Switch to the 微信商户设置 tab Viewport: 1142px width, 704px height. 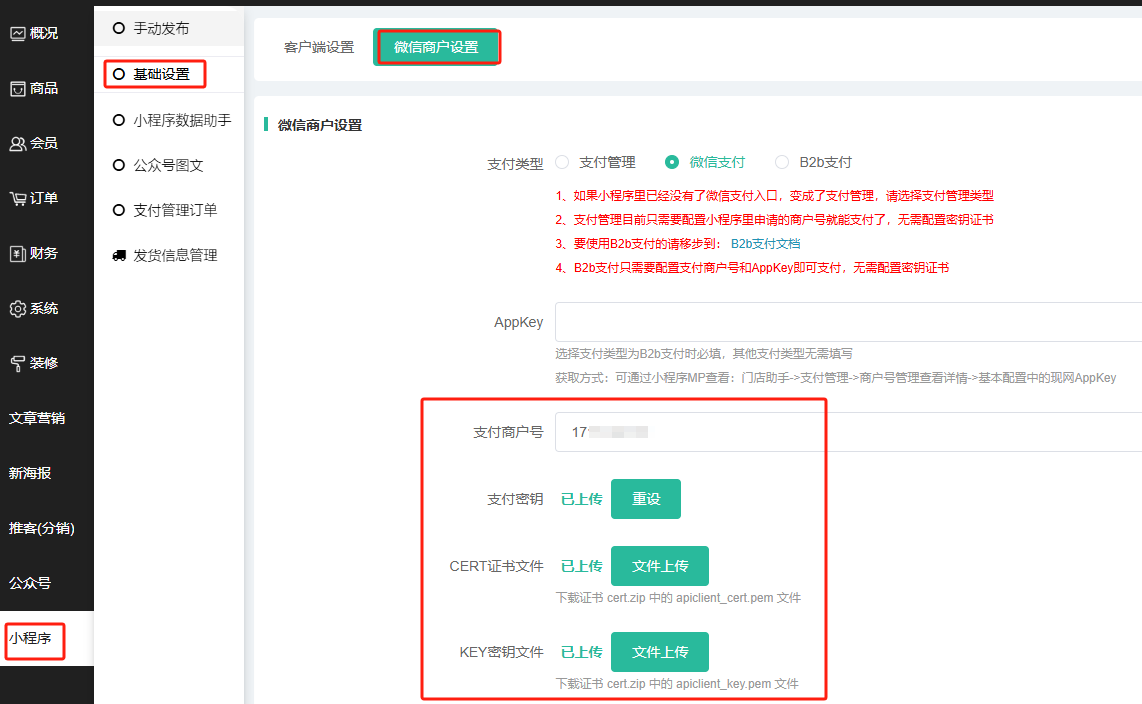[x=436, y=47]
